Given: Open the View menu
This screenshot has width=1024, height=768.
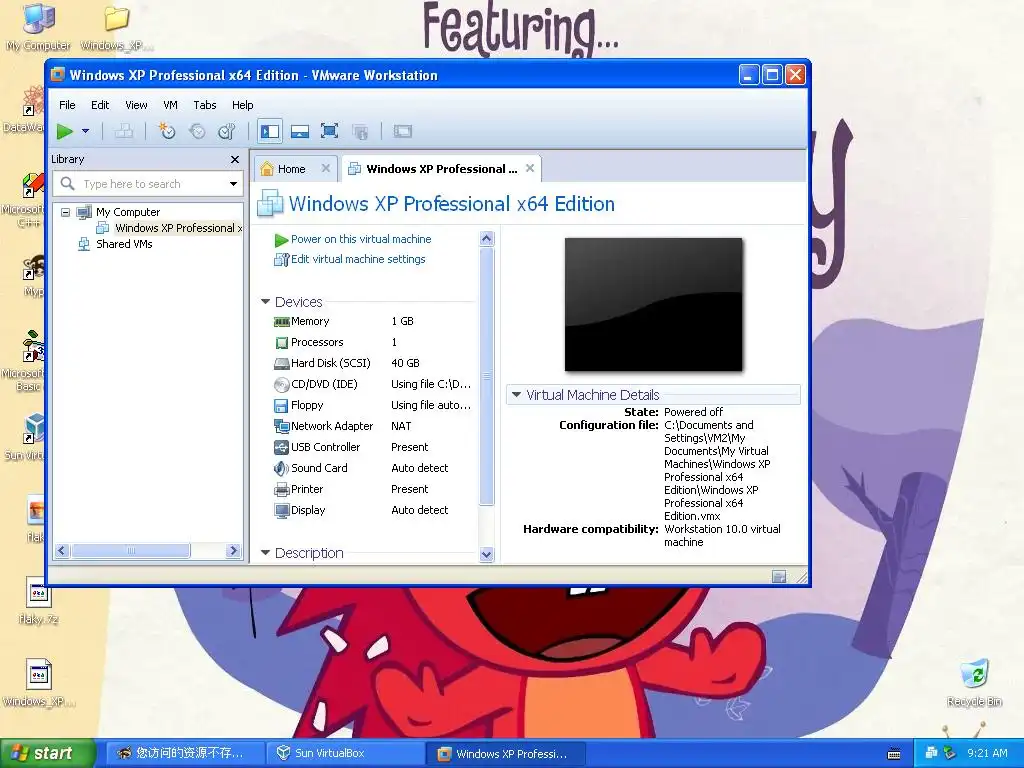Looking at the screenshot, I should pos(136,105).
